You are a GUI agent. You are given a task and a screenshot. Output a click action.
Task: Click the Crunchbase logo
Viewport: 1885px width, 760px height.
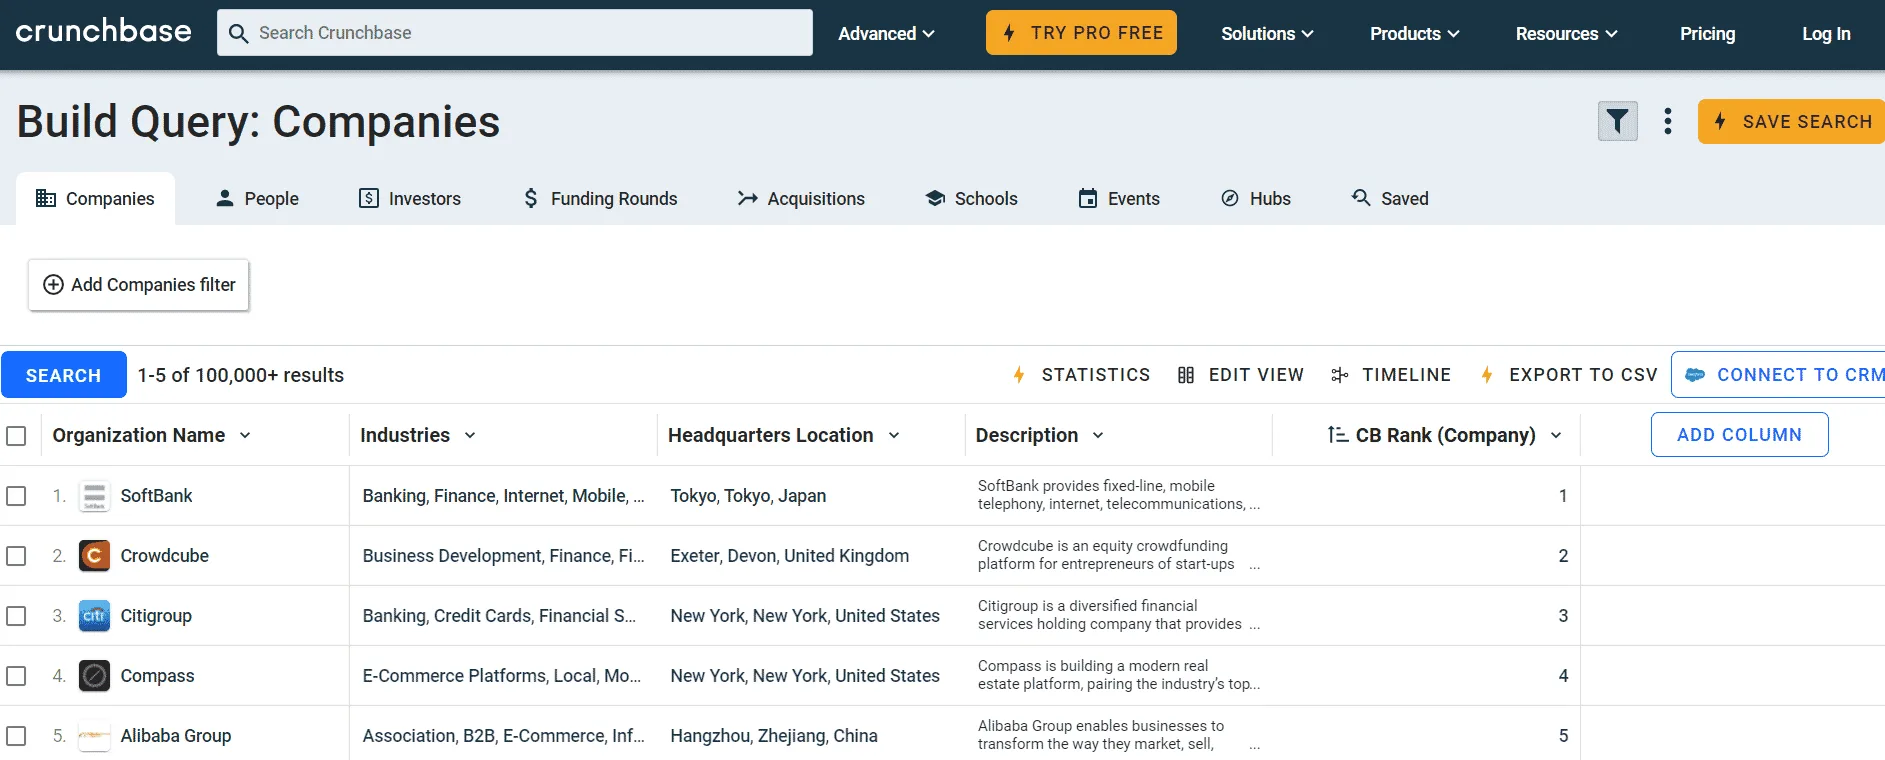104,32
